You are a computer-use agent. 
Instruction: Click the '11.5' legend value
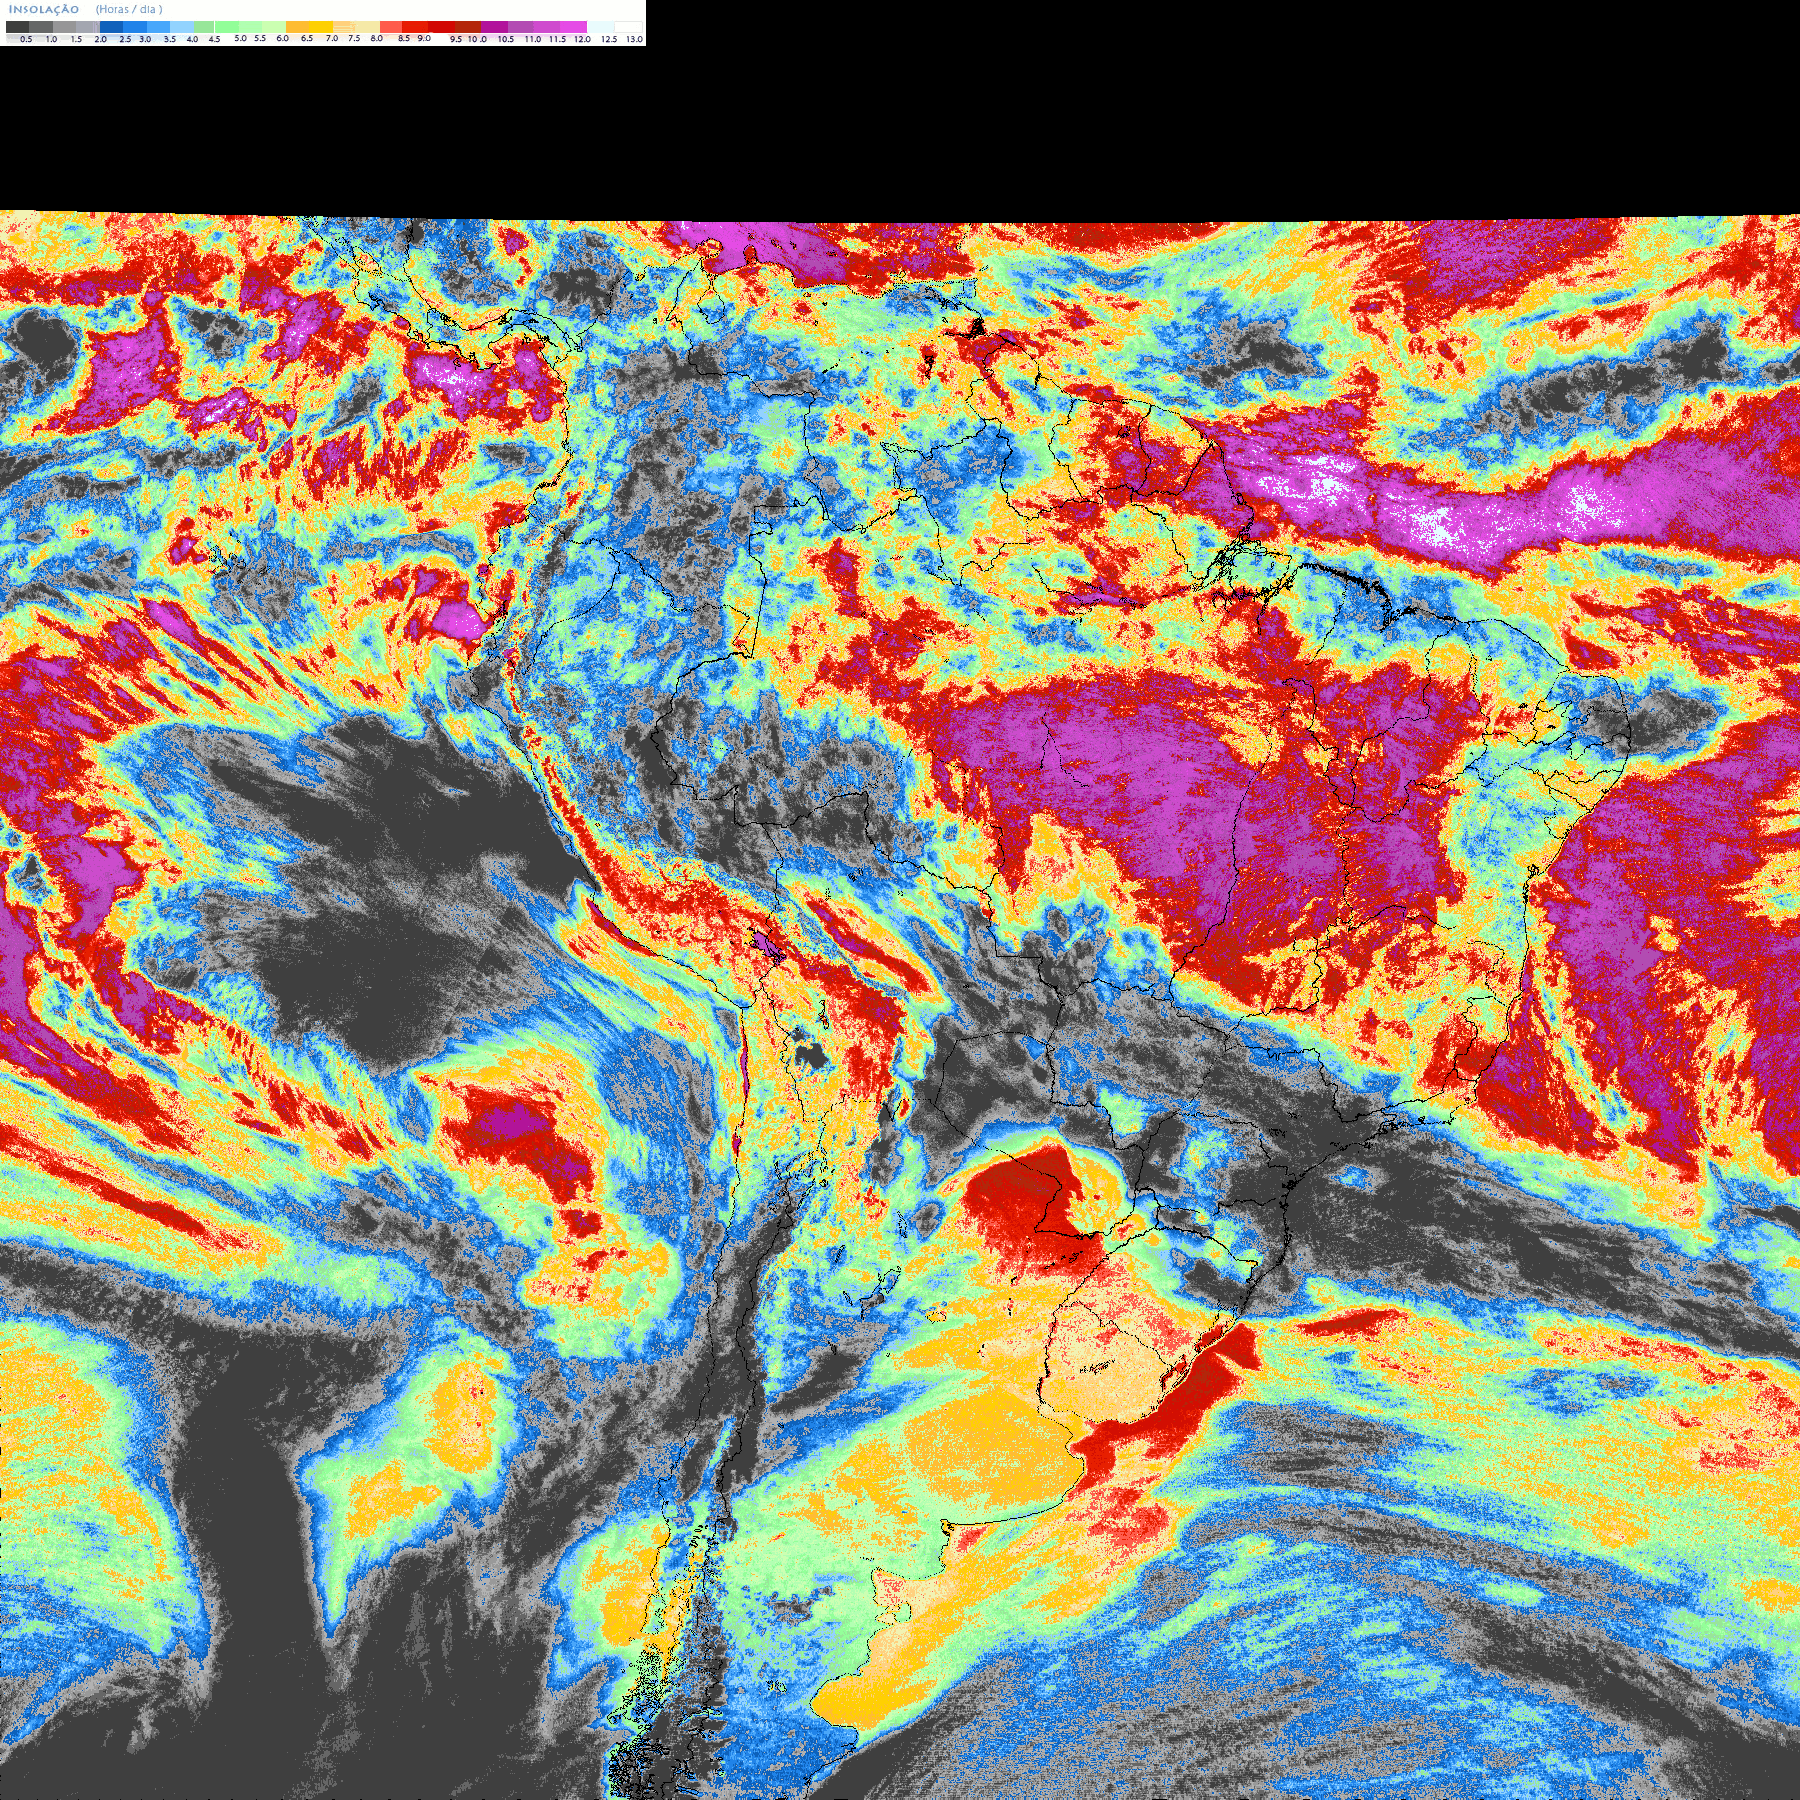tap(557, 39)
